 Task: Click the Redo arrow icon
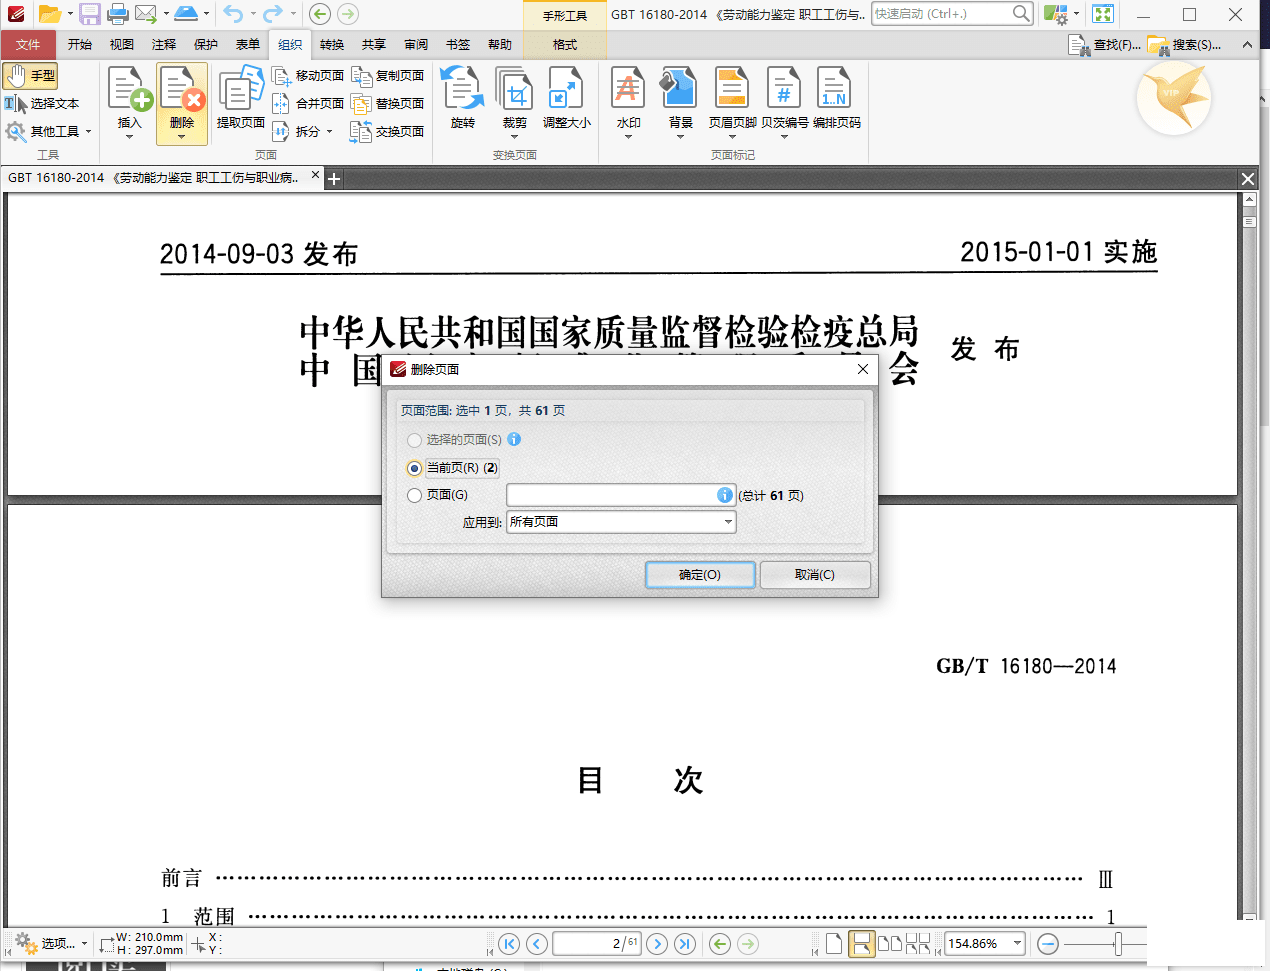[x=272, y=14]
